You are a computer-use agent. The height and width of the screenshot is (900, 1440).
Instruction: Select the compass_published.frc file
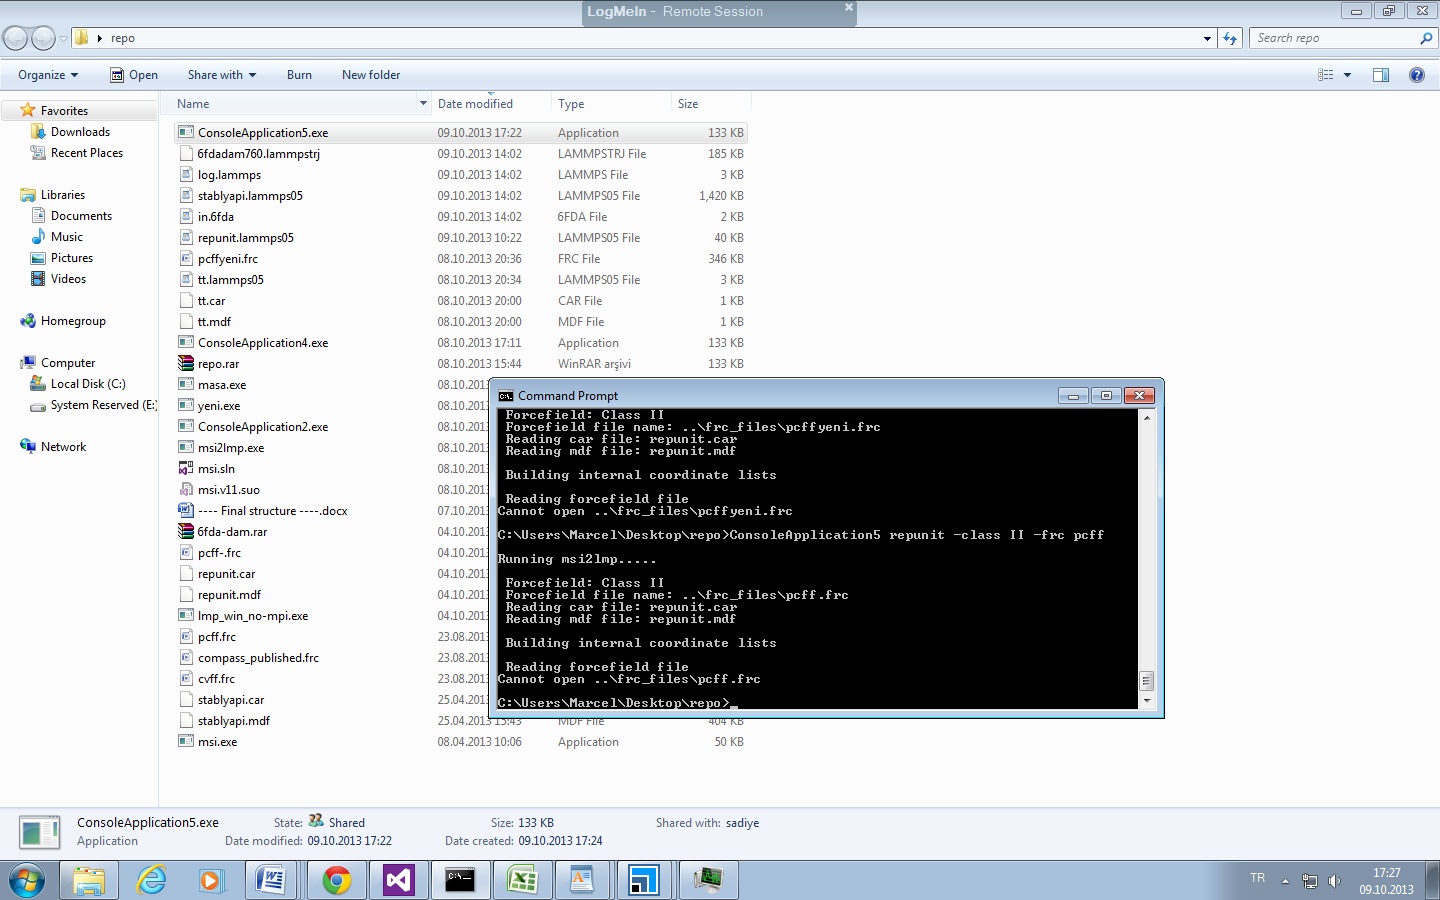[258, 658]
